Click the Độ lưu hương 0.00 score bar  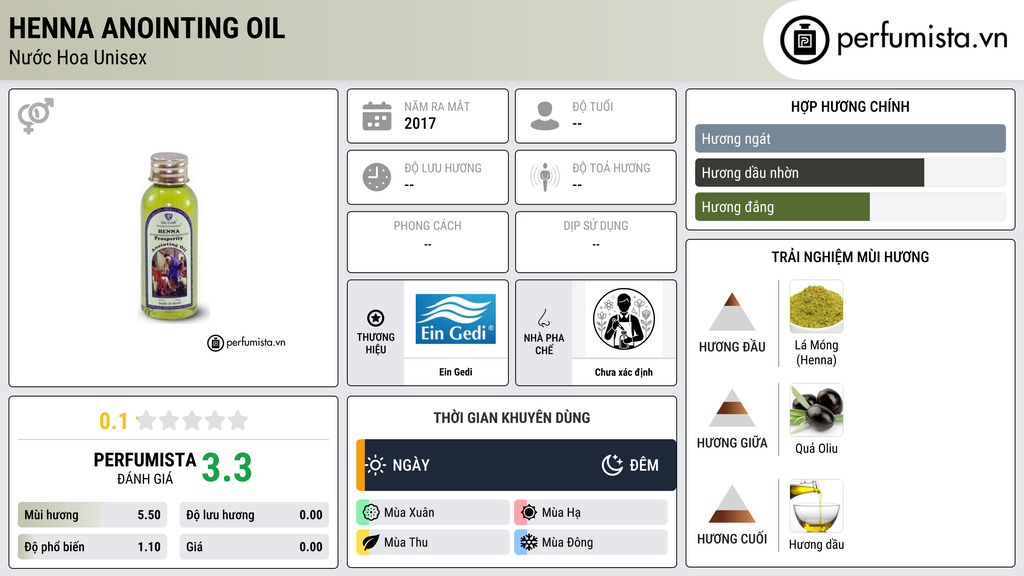[254, 515]
